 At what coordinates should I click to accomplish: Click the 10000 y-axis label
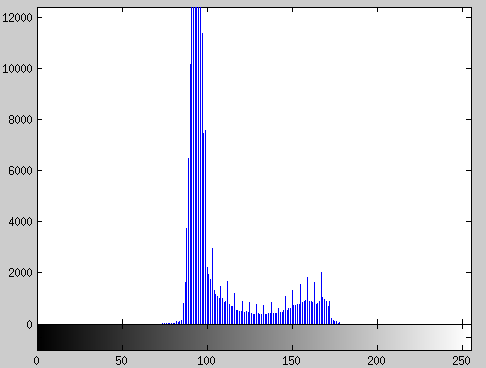click(17, 69)
